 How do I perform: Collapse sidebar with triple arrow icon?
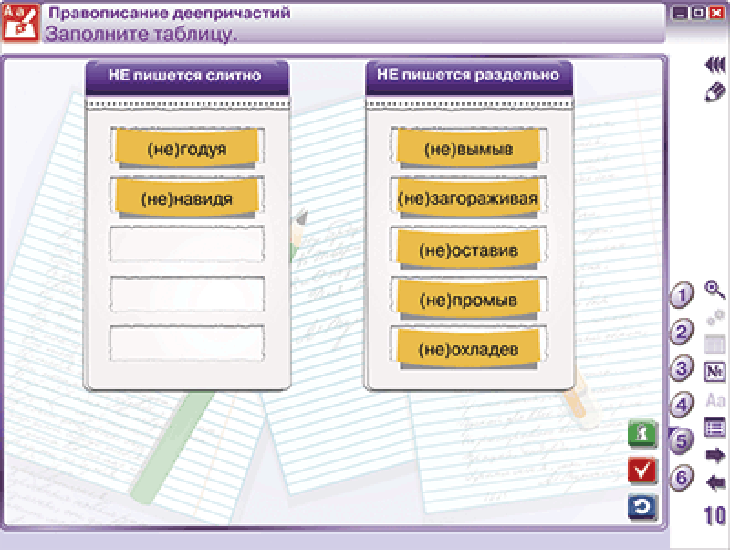coord(714,64)
